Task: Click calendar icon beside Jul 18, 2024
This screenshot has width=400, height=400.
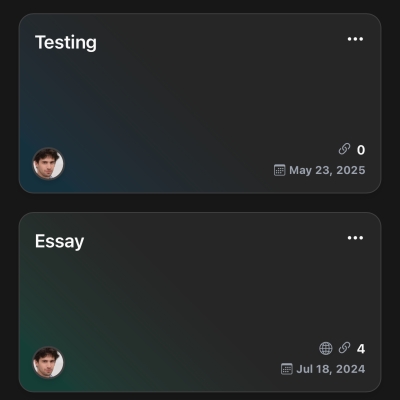Action: [x=287, y=369]
